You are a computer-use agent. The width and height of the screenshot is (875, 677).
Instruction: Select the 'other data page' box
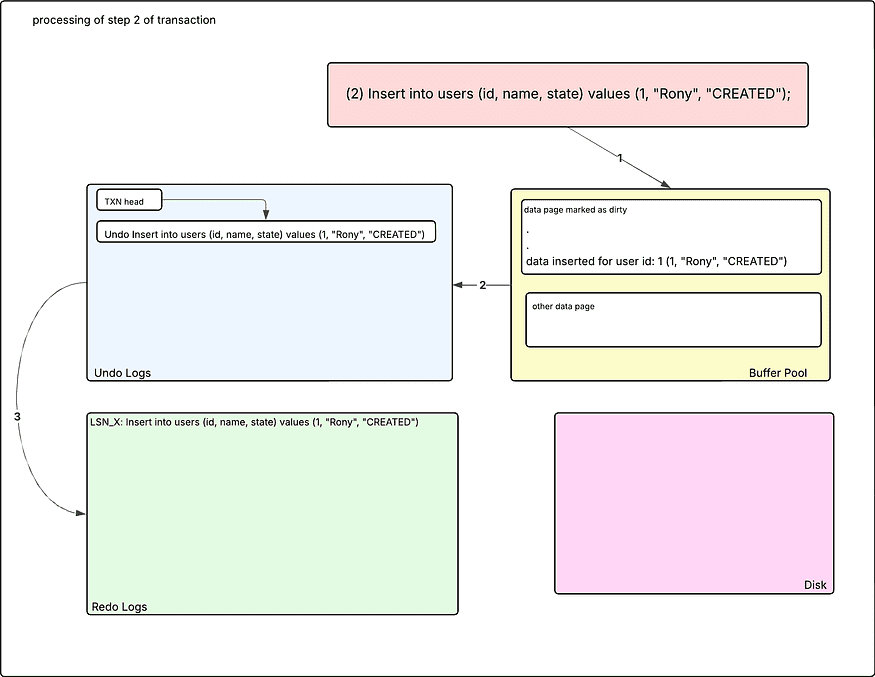pos(672,320)
